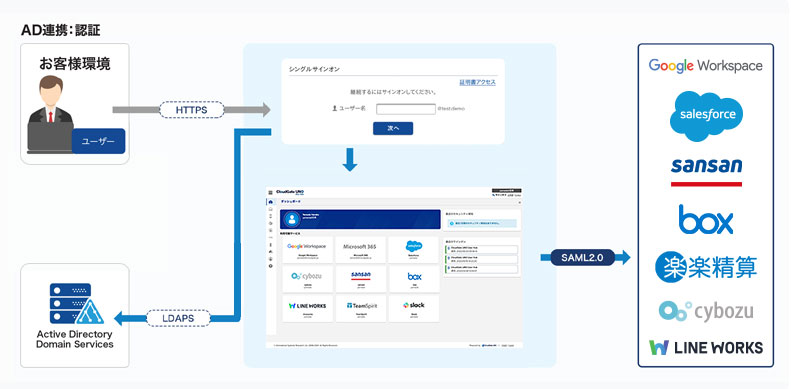Open the 証明書アクセス link
791x389 pixels.
[x=477, y=82]
